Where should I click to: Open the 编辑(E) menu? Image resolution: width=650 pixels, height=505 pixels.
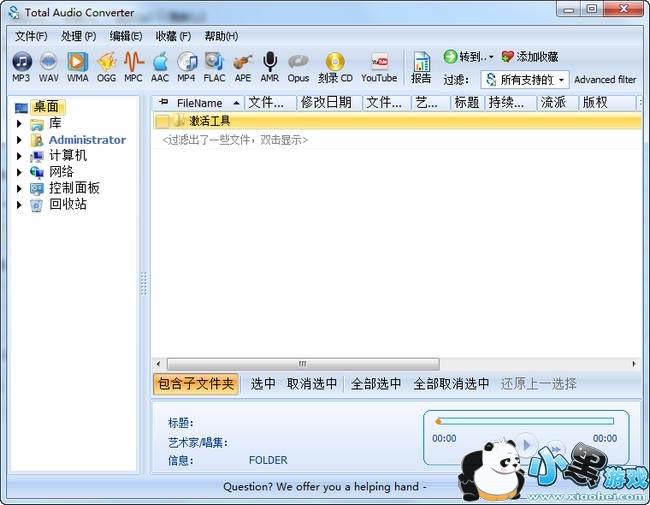(x=126, y=36)
